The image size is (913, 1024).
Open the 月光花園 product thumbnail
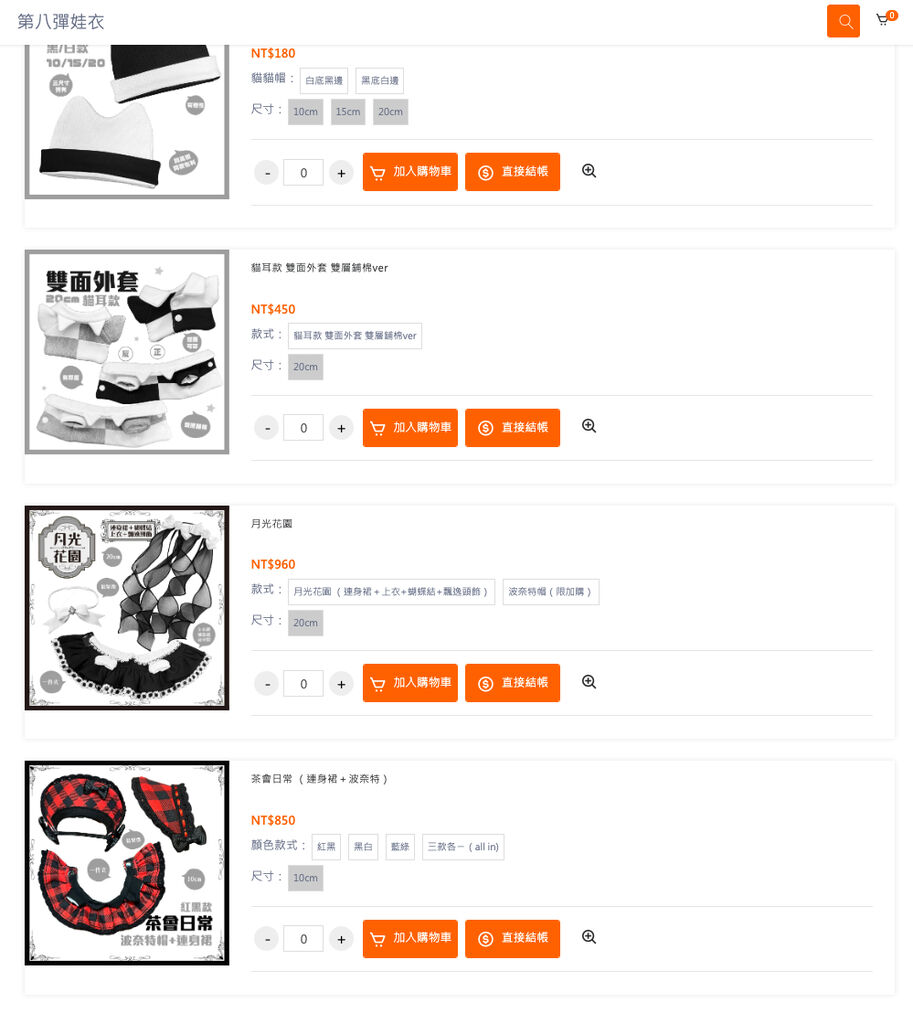[x=127, y=608]
